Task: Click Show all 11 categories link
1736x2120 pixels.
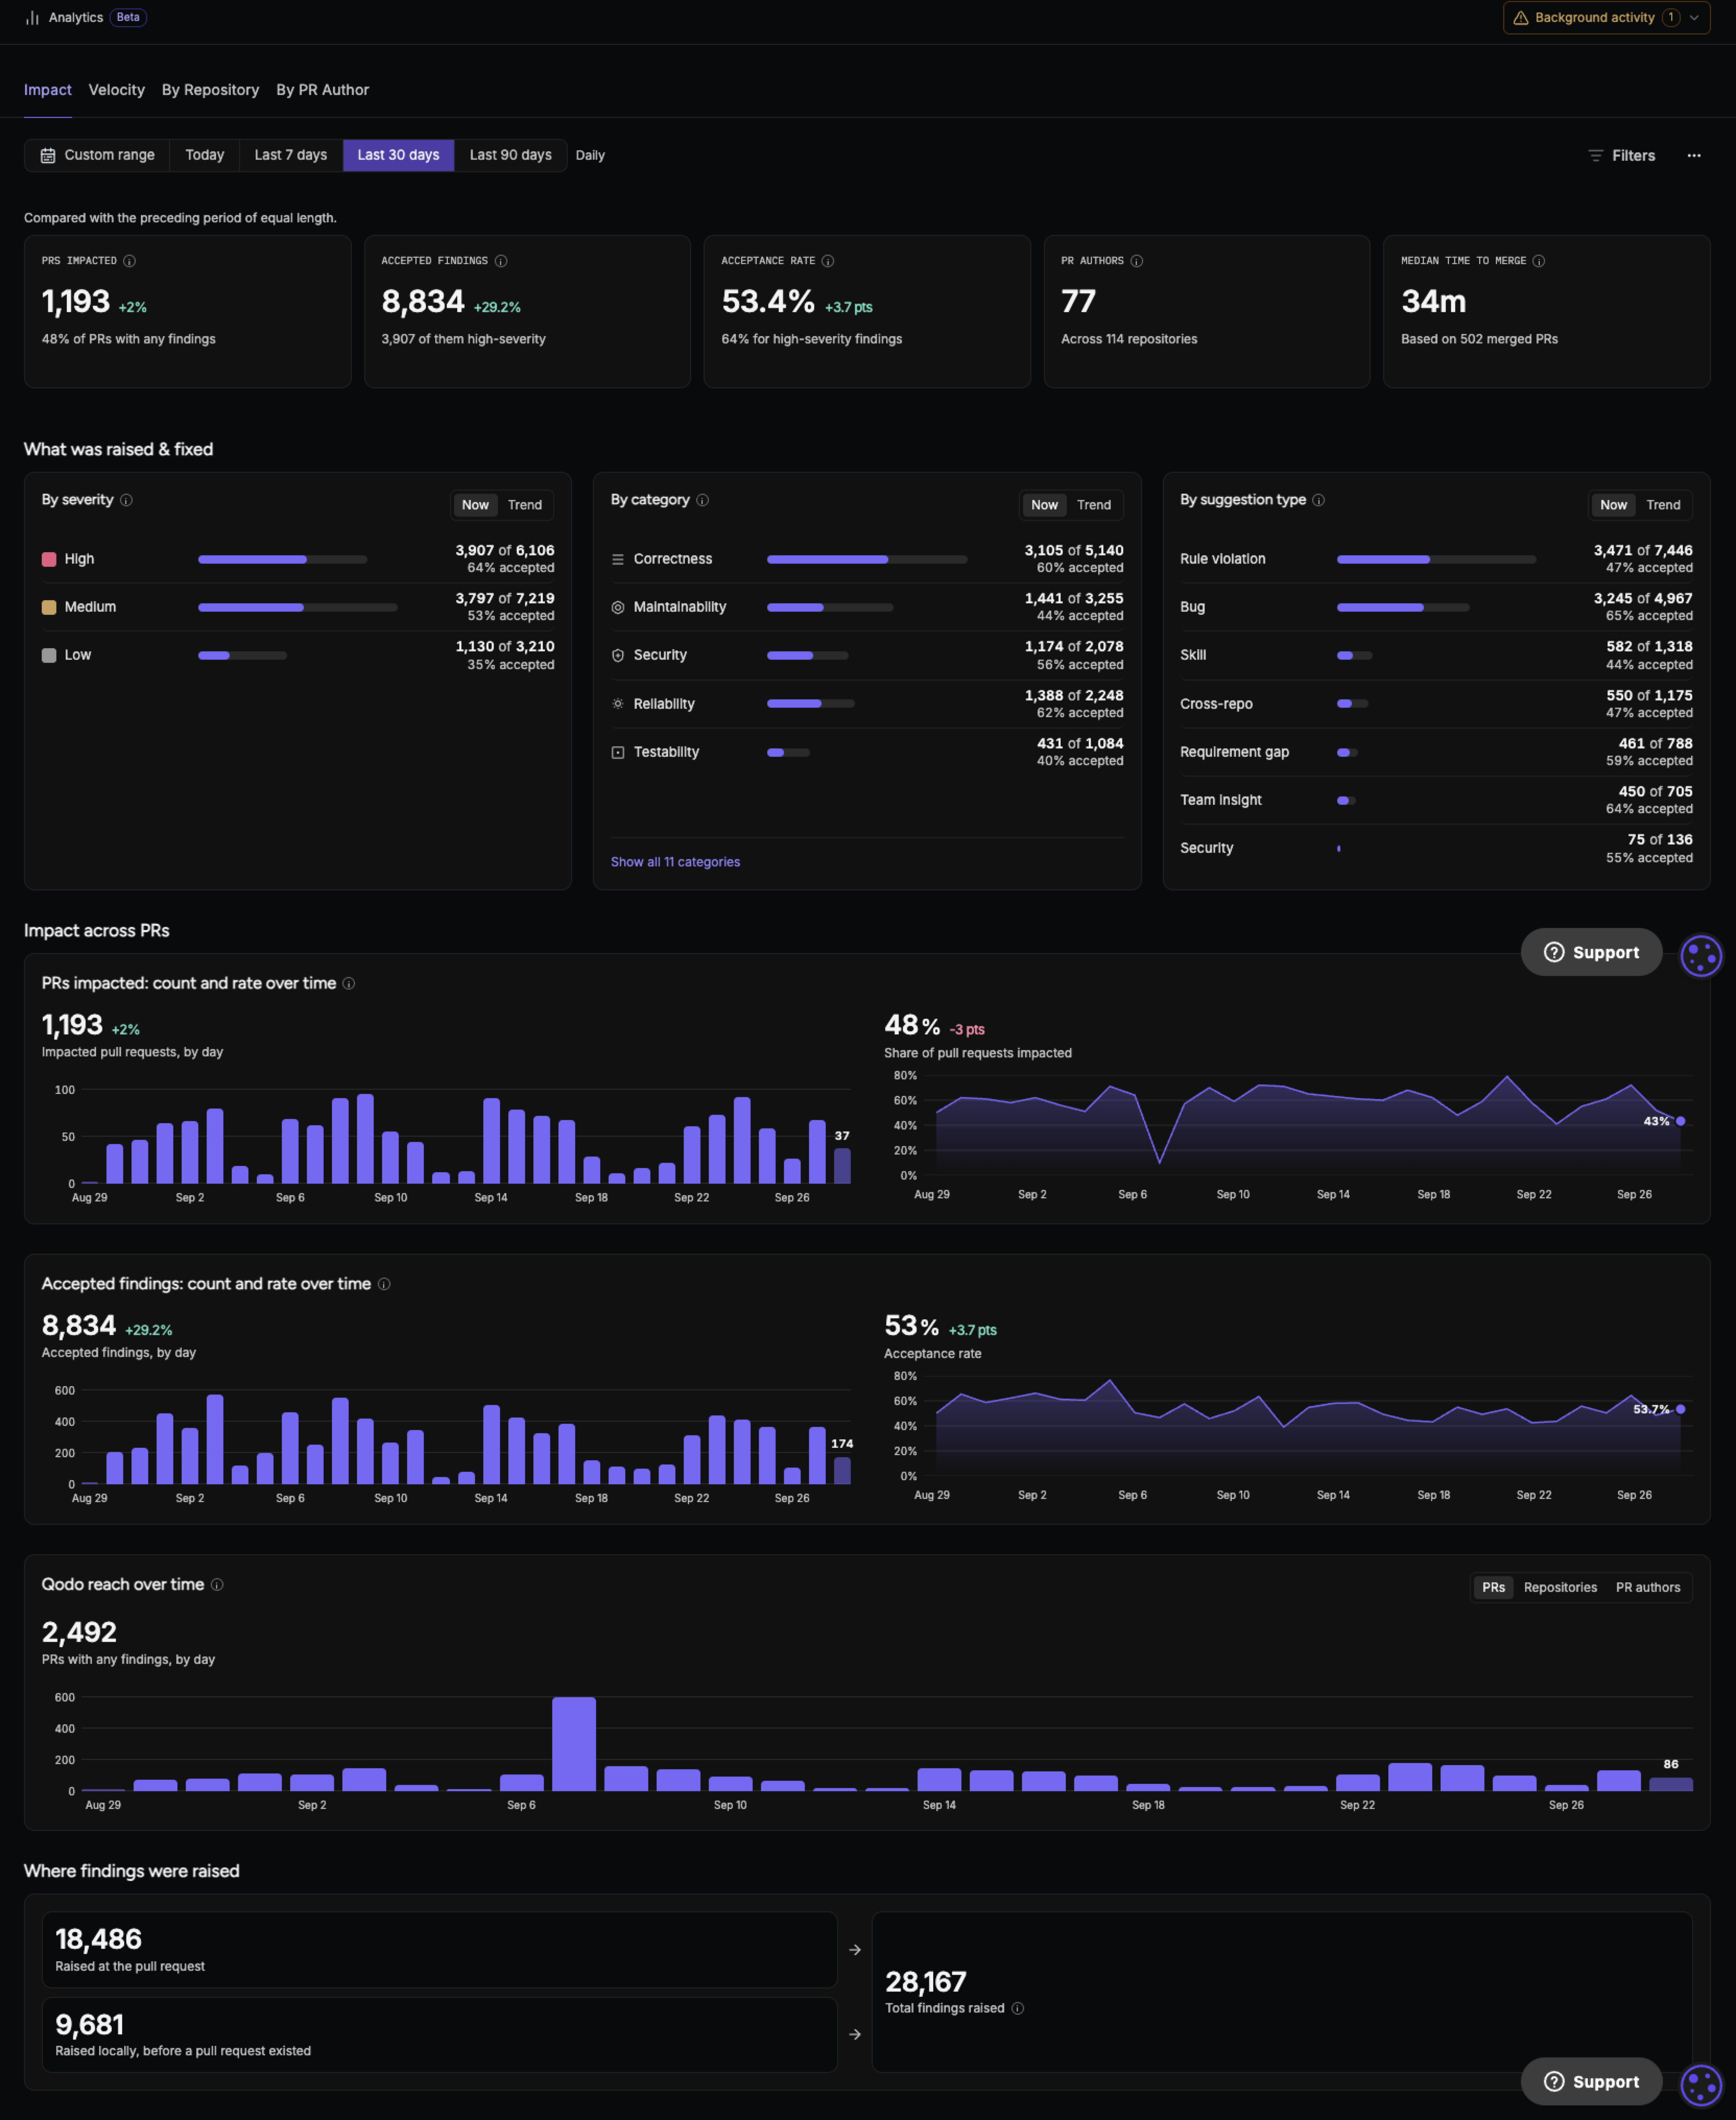Action: [x=675, y=862]
